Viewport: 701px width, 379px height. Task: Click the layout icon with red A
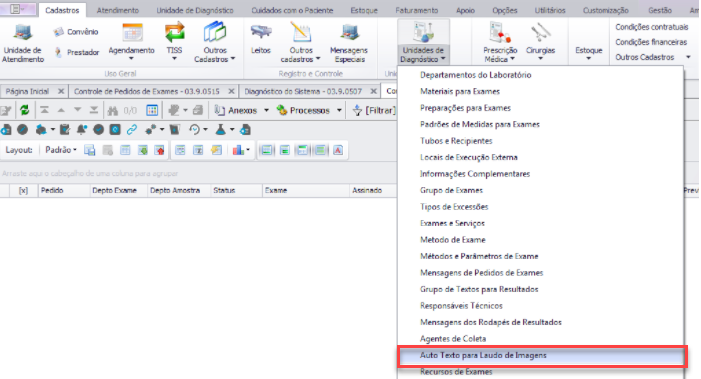[x=338, y=150]
